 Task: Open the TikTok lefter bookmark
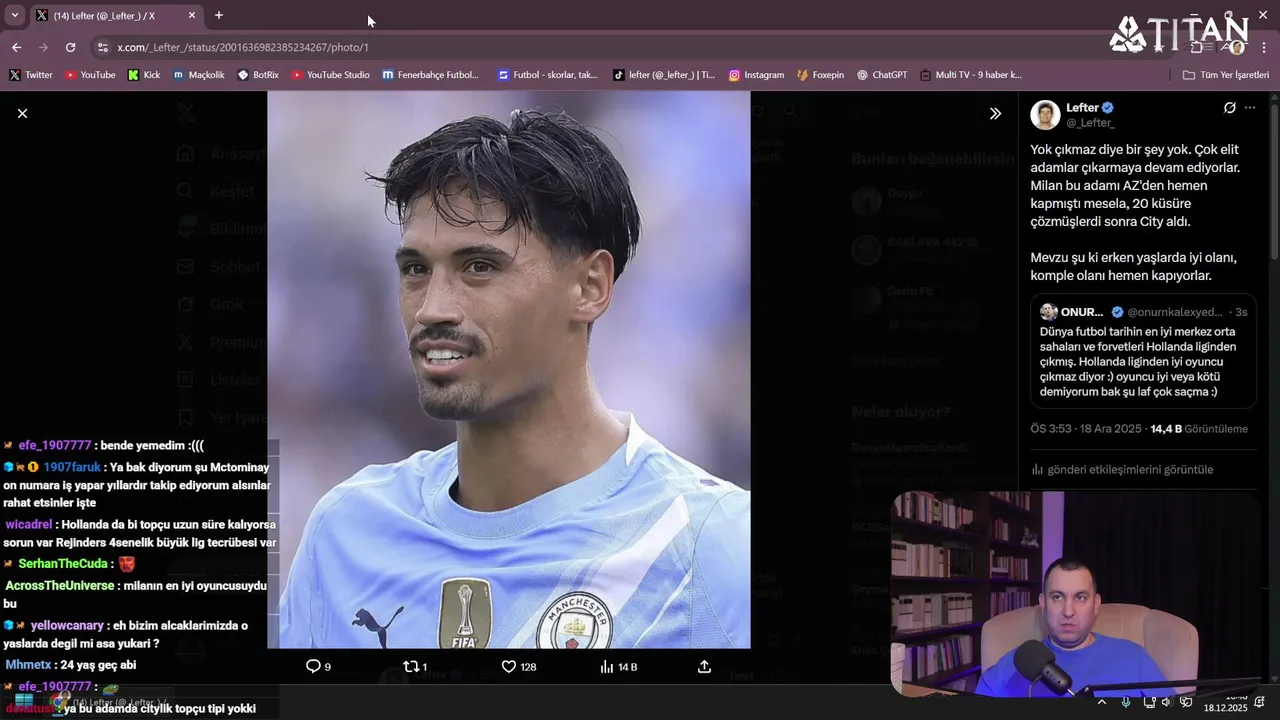[x=664, y=75]
